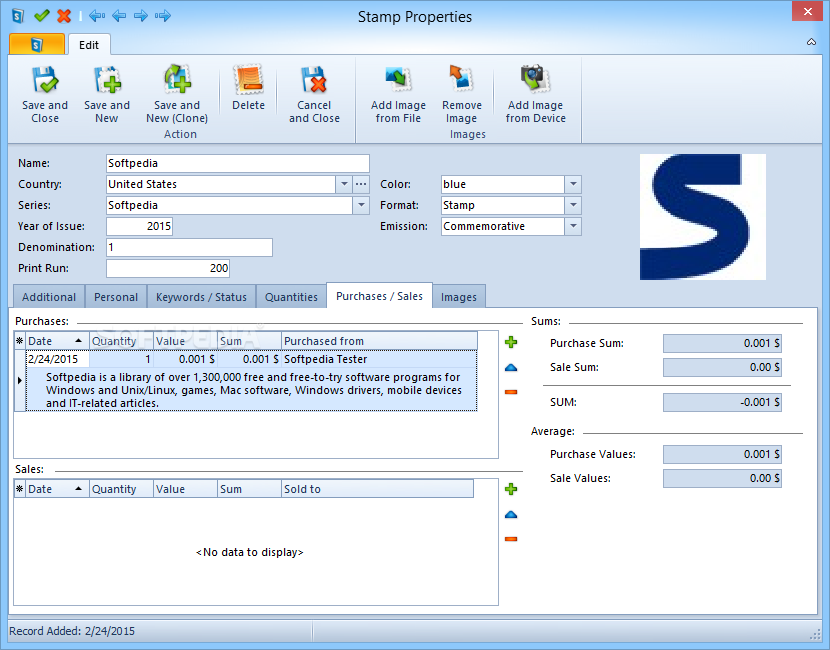Click purchases grid asterisk column chooser
Screen dimensions: 830x650
[20, 341]
